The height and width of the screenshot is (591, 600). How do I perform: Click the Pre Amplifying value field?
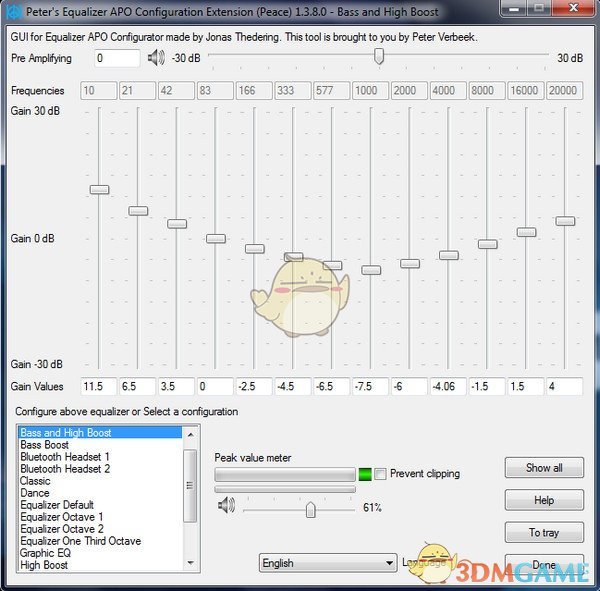(117, 58)
